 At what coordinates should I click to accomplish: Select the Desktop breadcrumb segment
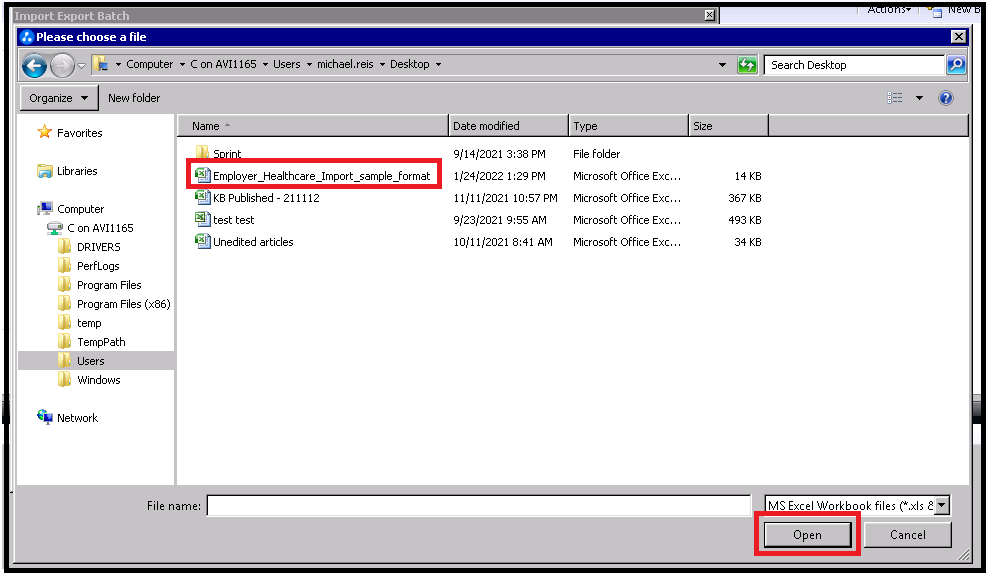coord(410,64)
